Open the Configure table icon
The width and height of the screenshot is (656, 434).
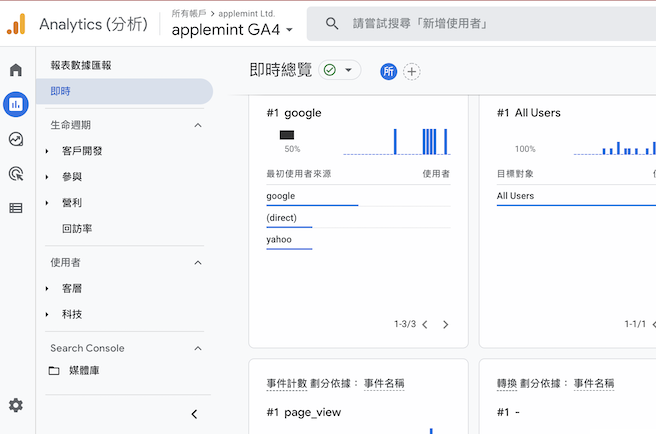16,208
